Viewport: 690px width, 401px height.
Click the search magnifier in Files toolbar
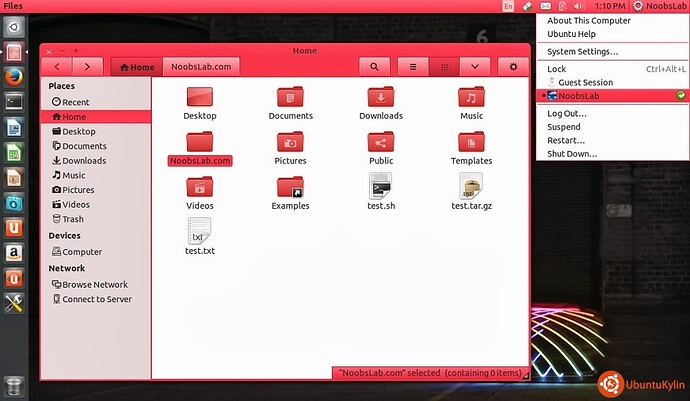coord(374,67)
